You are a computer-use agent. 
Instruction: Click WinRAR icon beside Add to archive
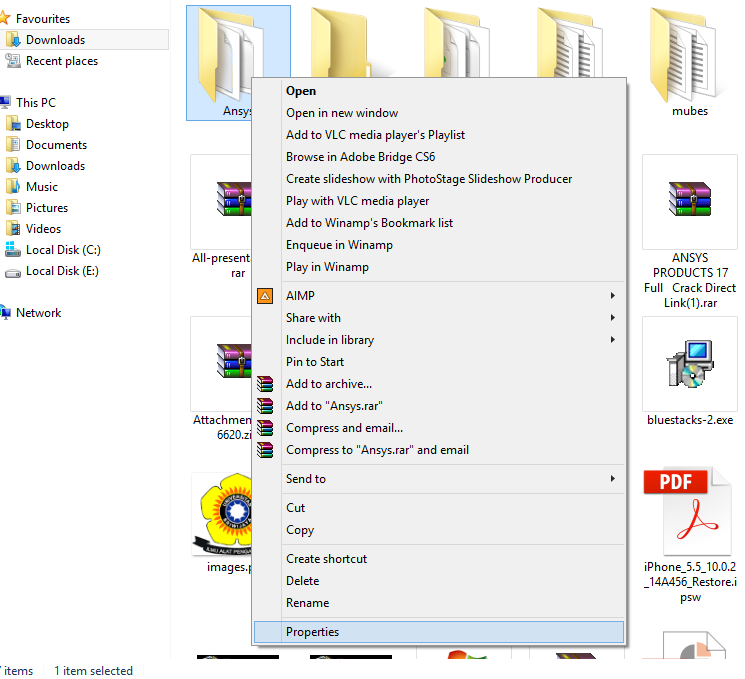265,384
